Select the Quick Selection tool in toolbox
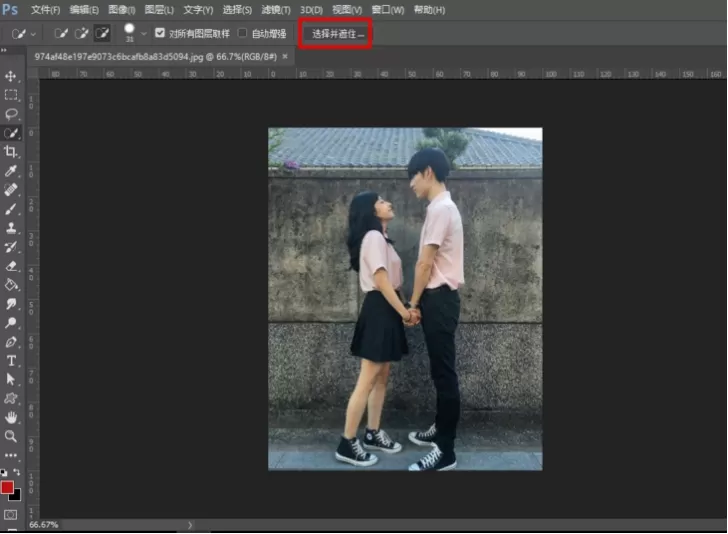Image resolution: width=728 pixels, height=534 pixels. (x=11, y=133)
